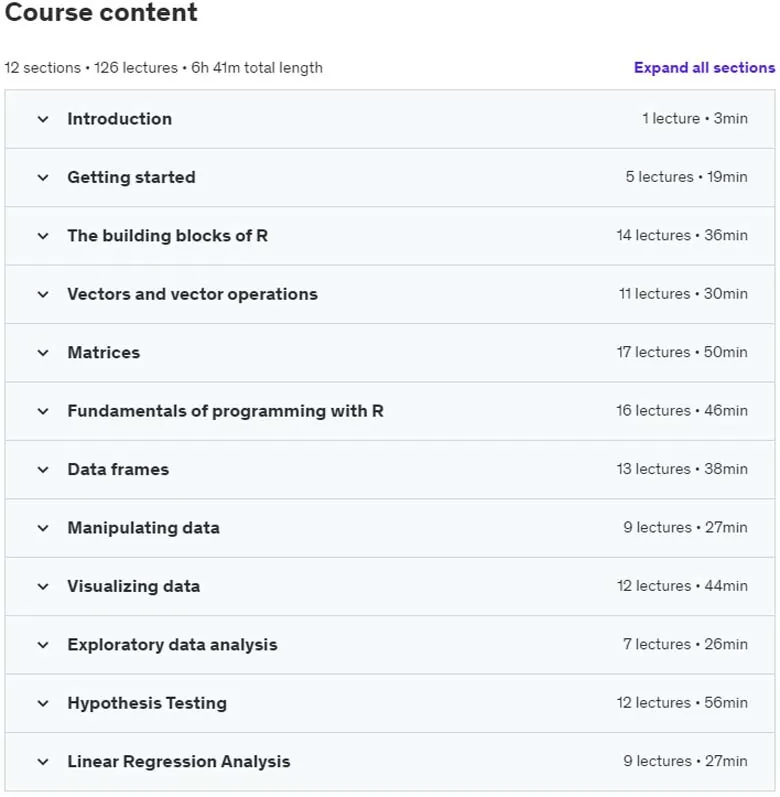Image resolution: width=780 pixels, height=797 pixels.
Task: Expand the Introduction section chevron
Action: coord(43,119)
